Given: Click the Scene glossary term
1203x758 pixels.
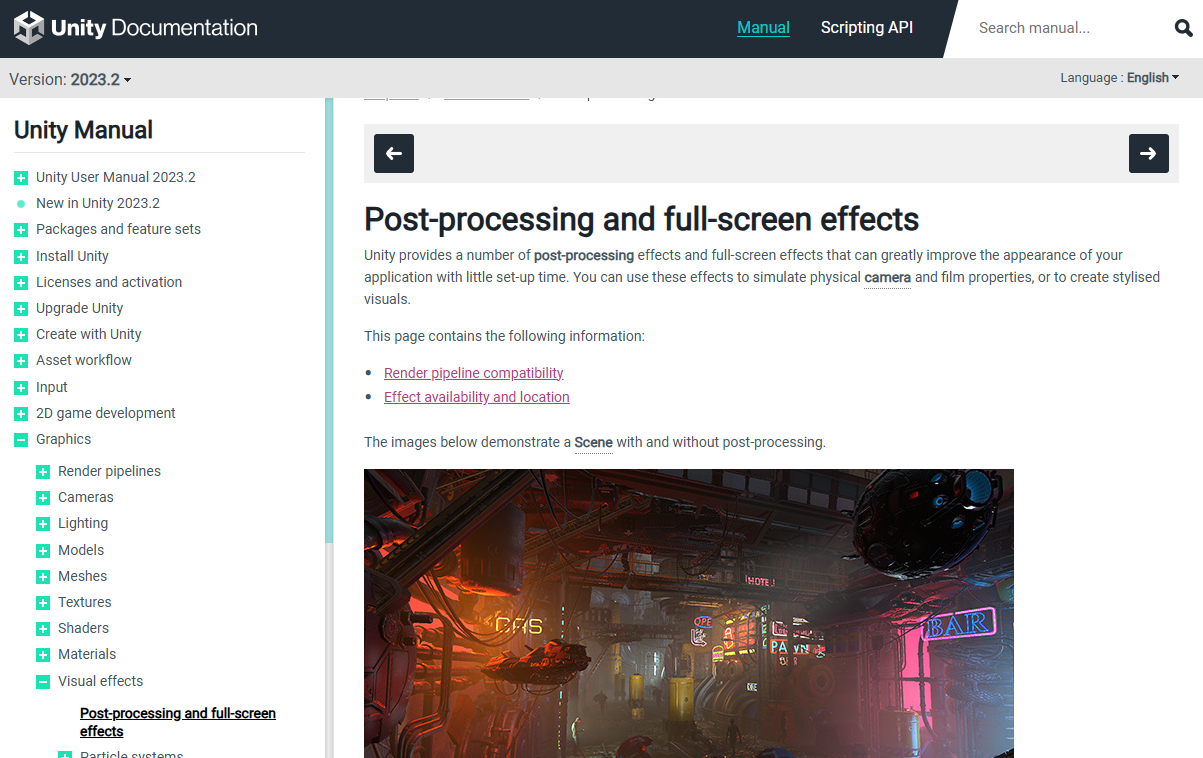Looking at the screenshot, I should pos(593,442).
